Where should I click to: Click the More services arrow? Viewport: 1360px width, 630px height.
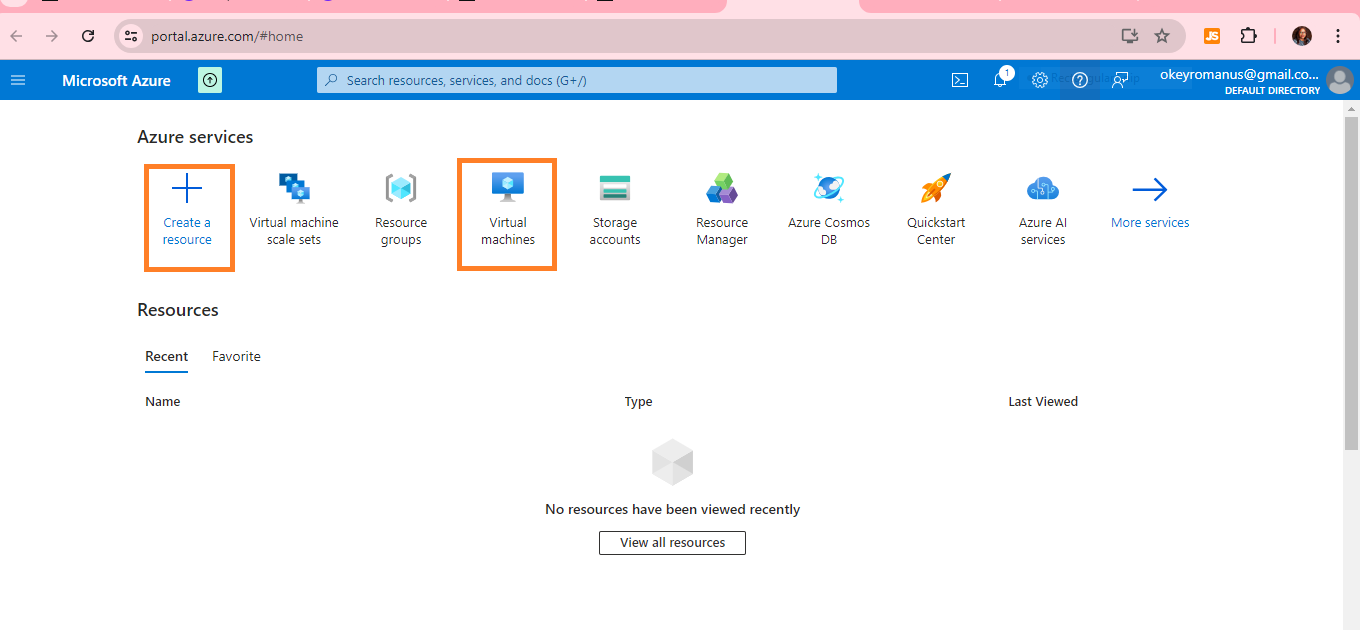(x=1150, y=189)
